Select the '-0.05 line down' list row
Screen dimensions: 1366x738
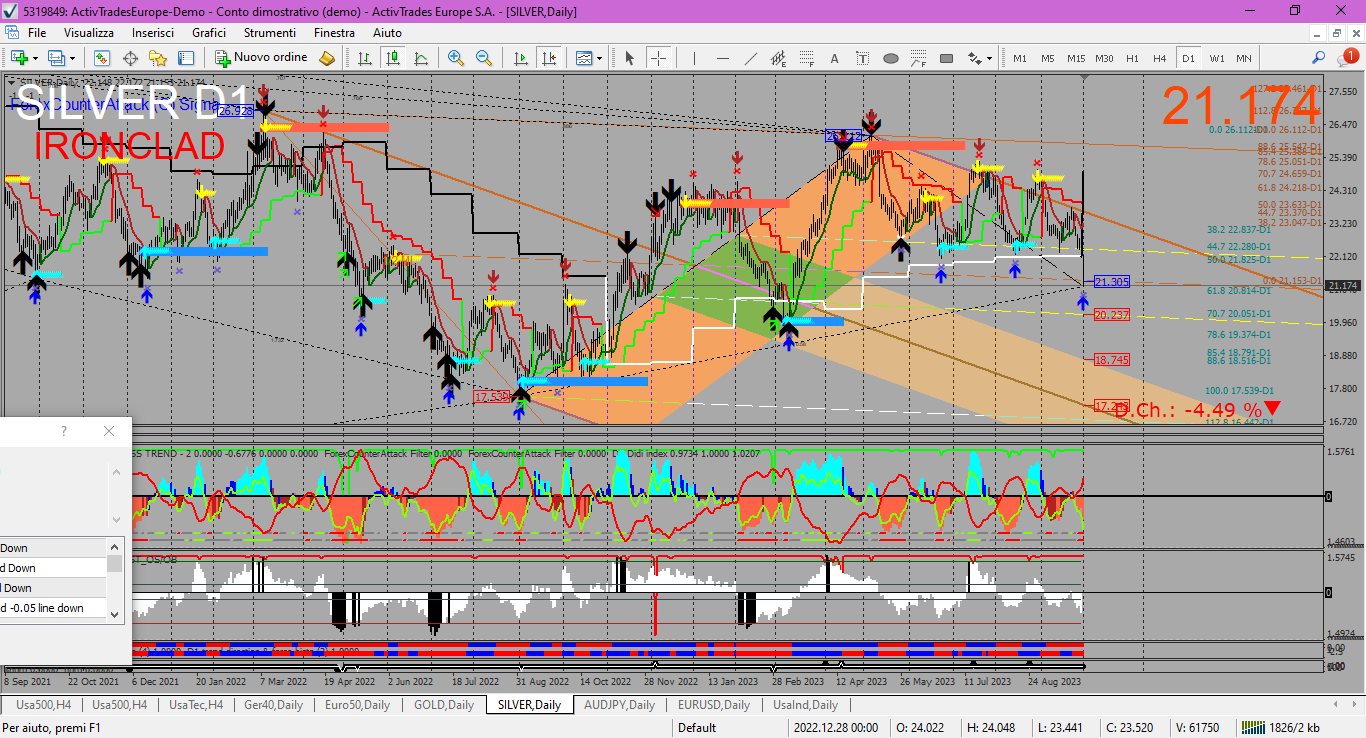[x=53, y=608]
